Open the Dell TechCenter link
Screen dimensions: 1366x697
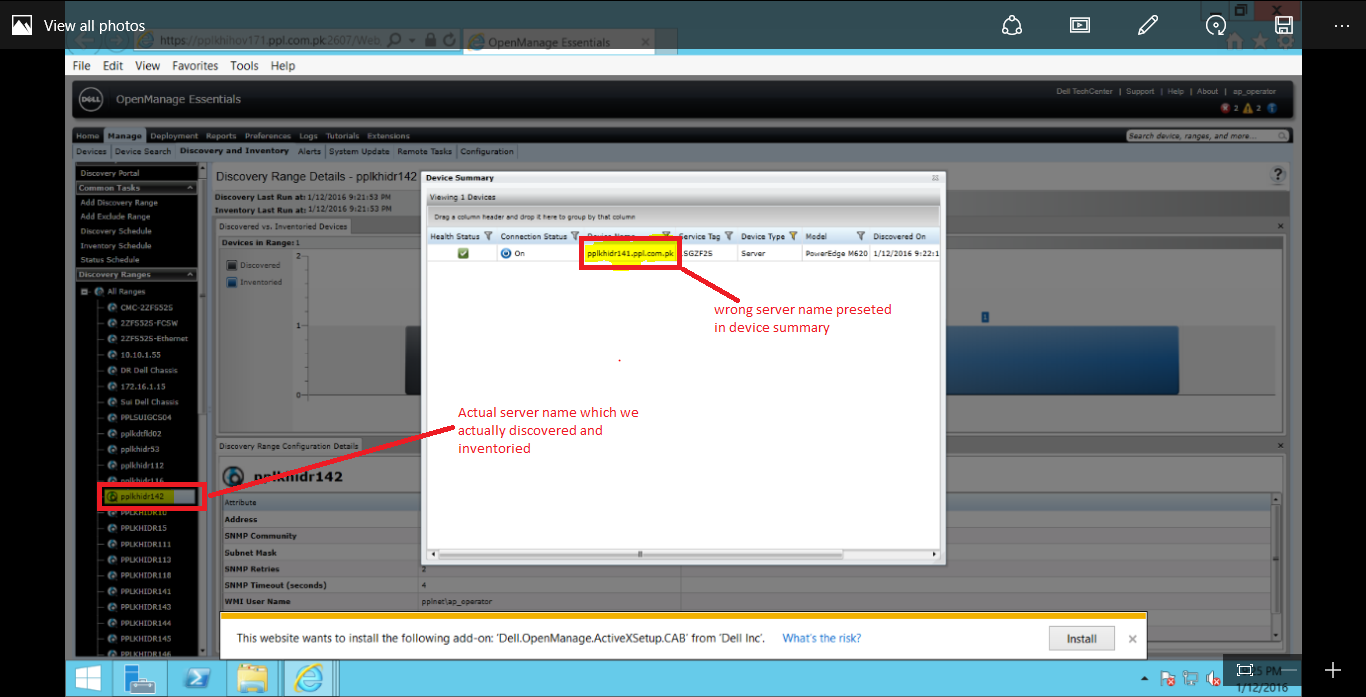click(1084, 92)
